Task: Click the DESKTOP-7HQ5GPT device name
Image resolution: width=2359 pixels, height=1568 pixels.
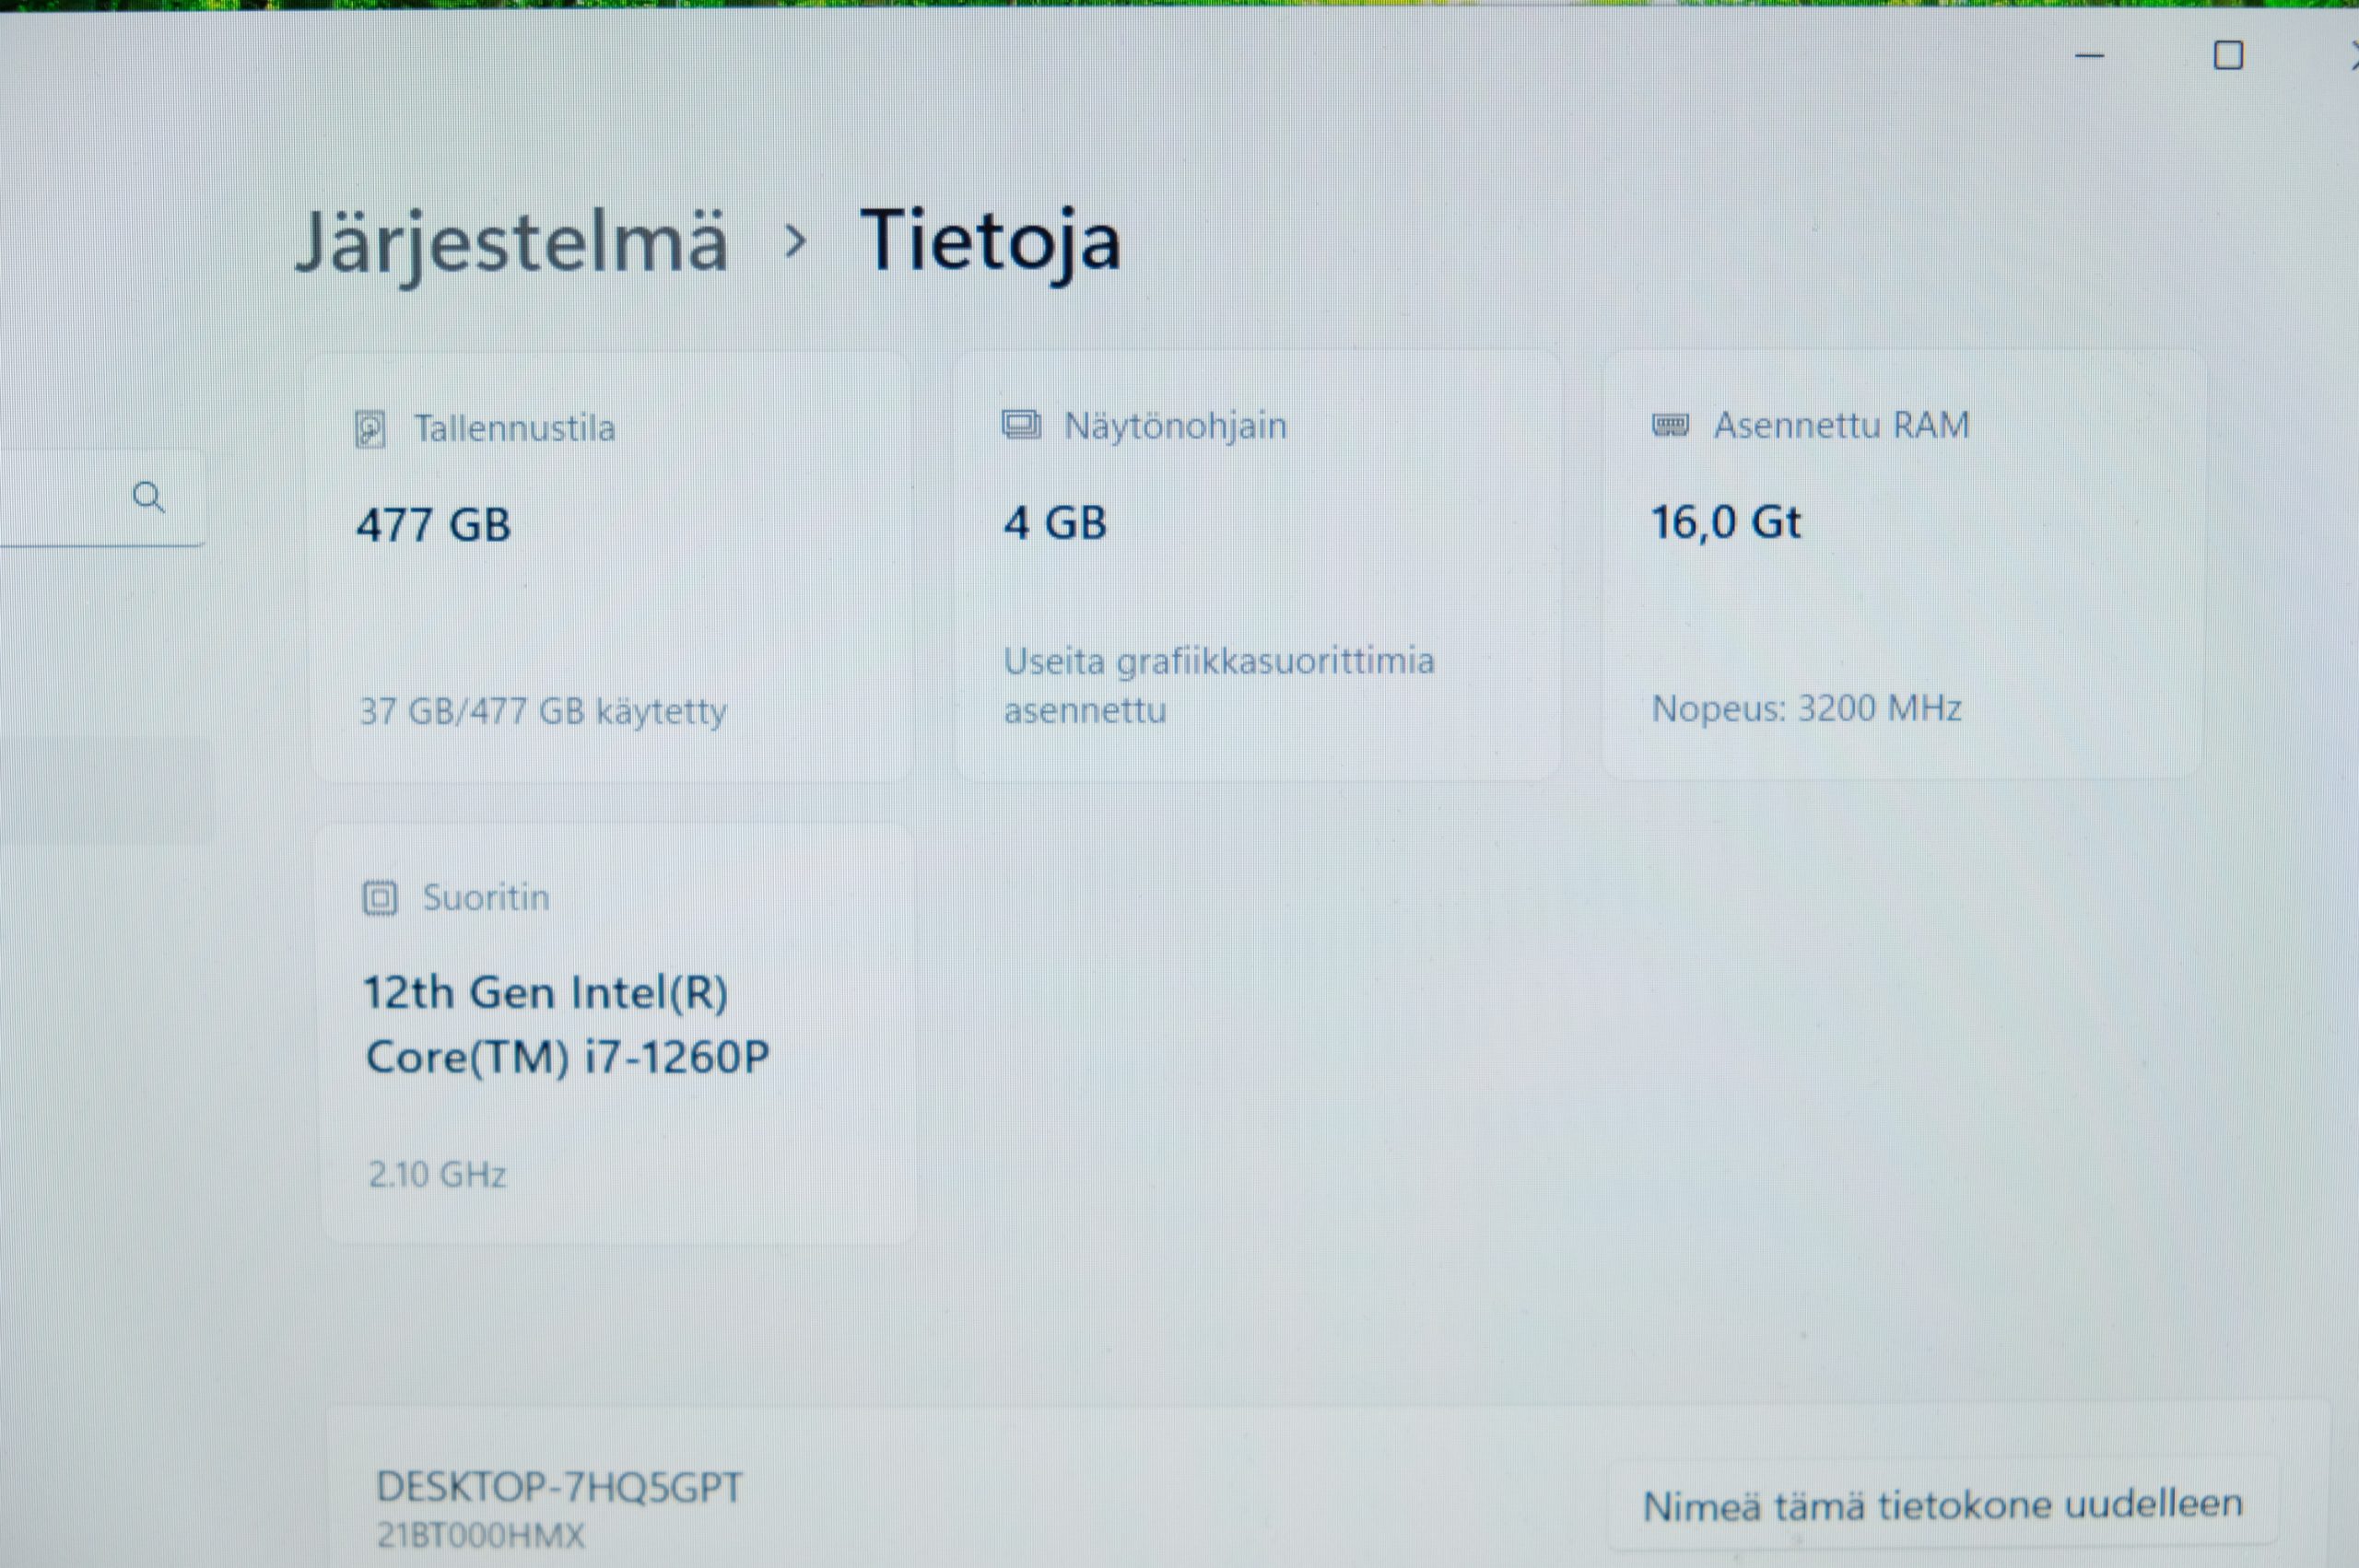Action: 559,1487
